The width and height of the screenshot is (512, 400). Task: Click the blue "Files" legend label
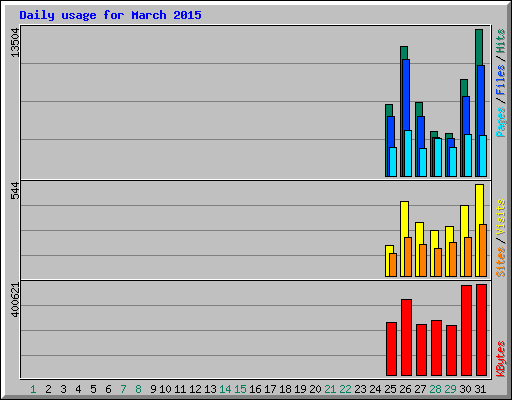[501, 80]
